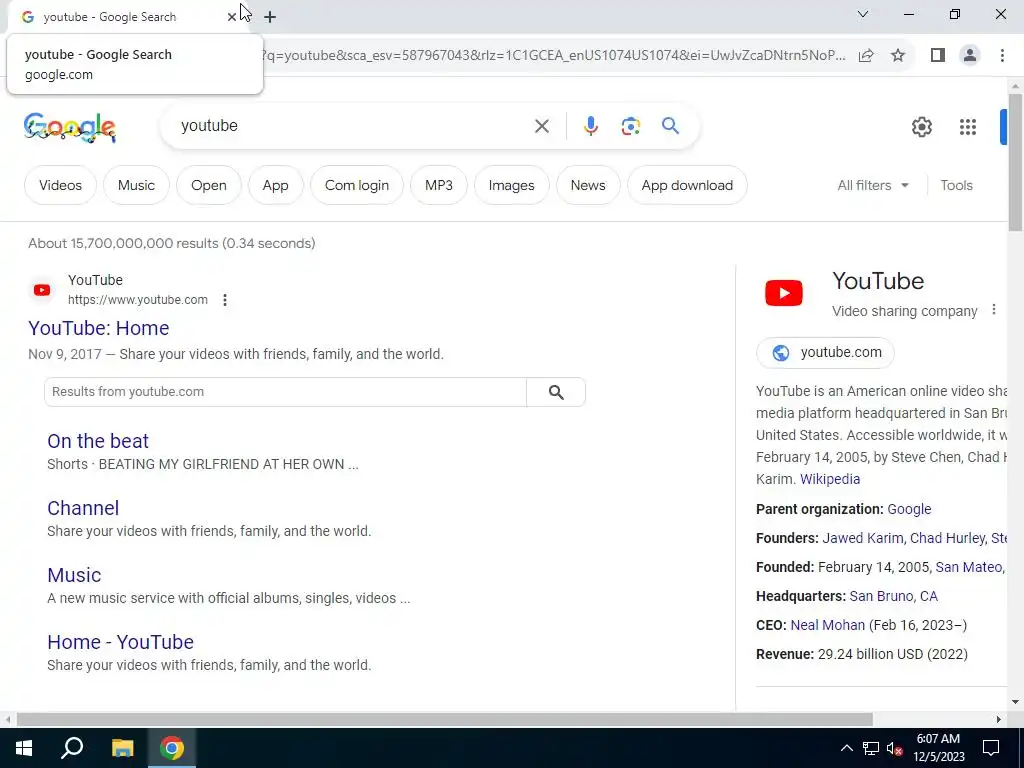Click Chrome icon in taskbar
This screenshot has height=768, width=1024.
(172, 748)
